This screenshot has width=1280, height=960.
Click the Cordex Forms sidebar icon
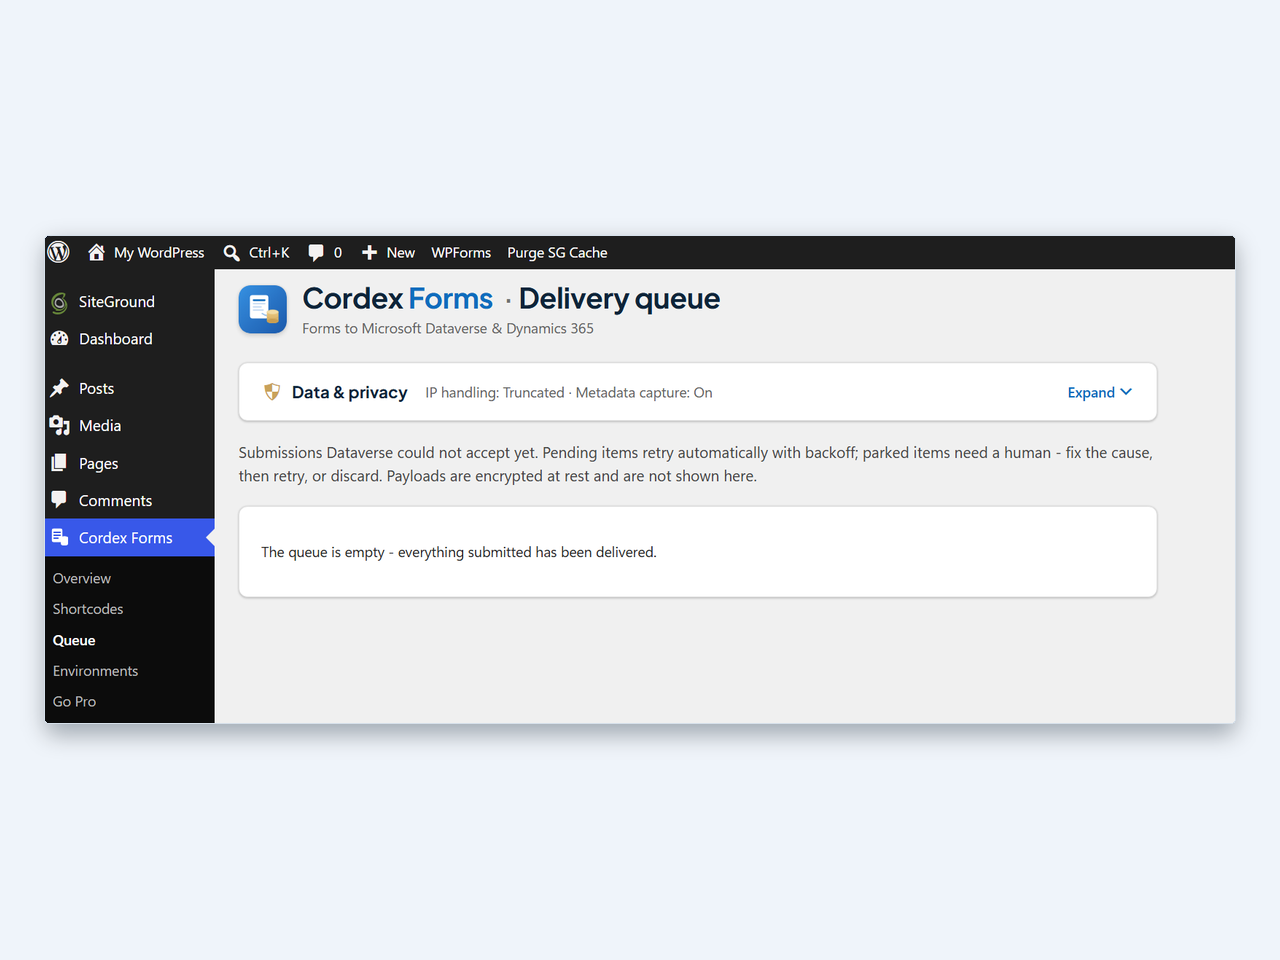click(x=60, y=537)
